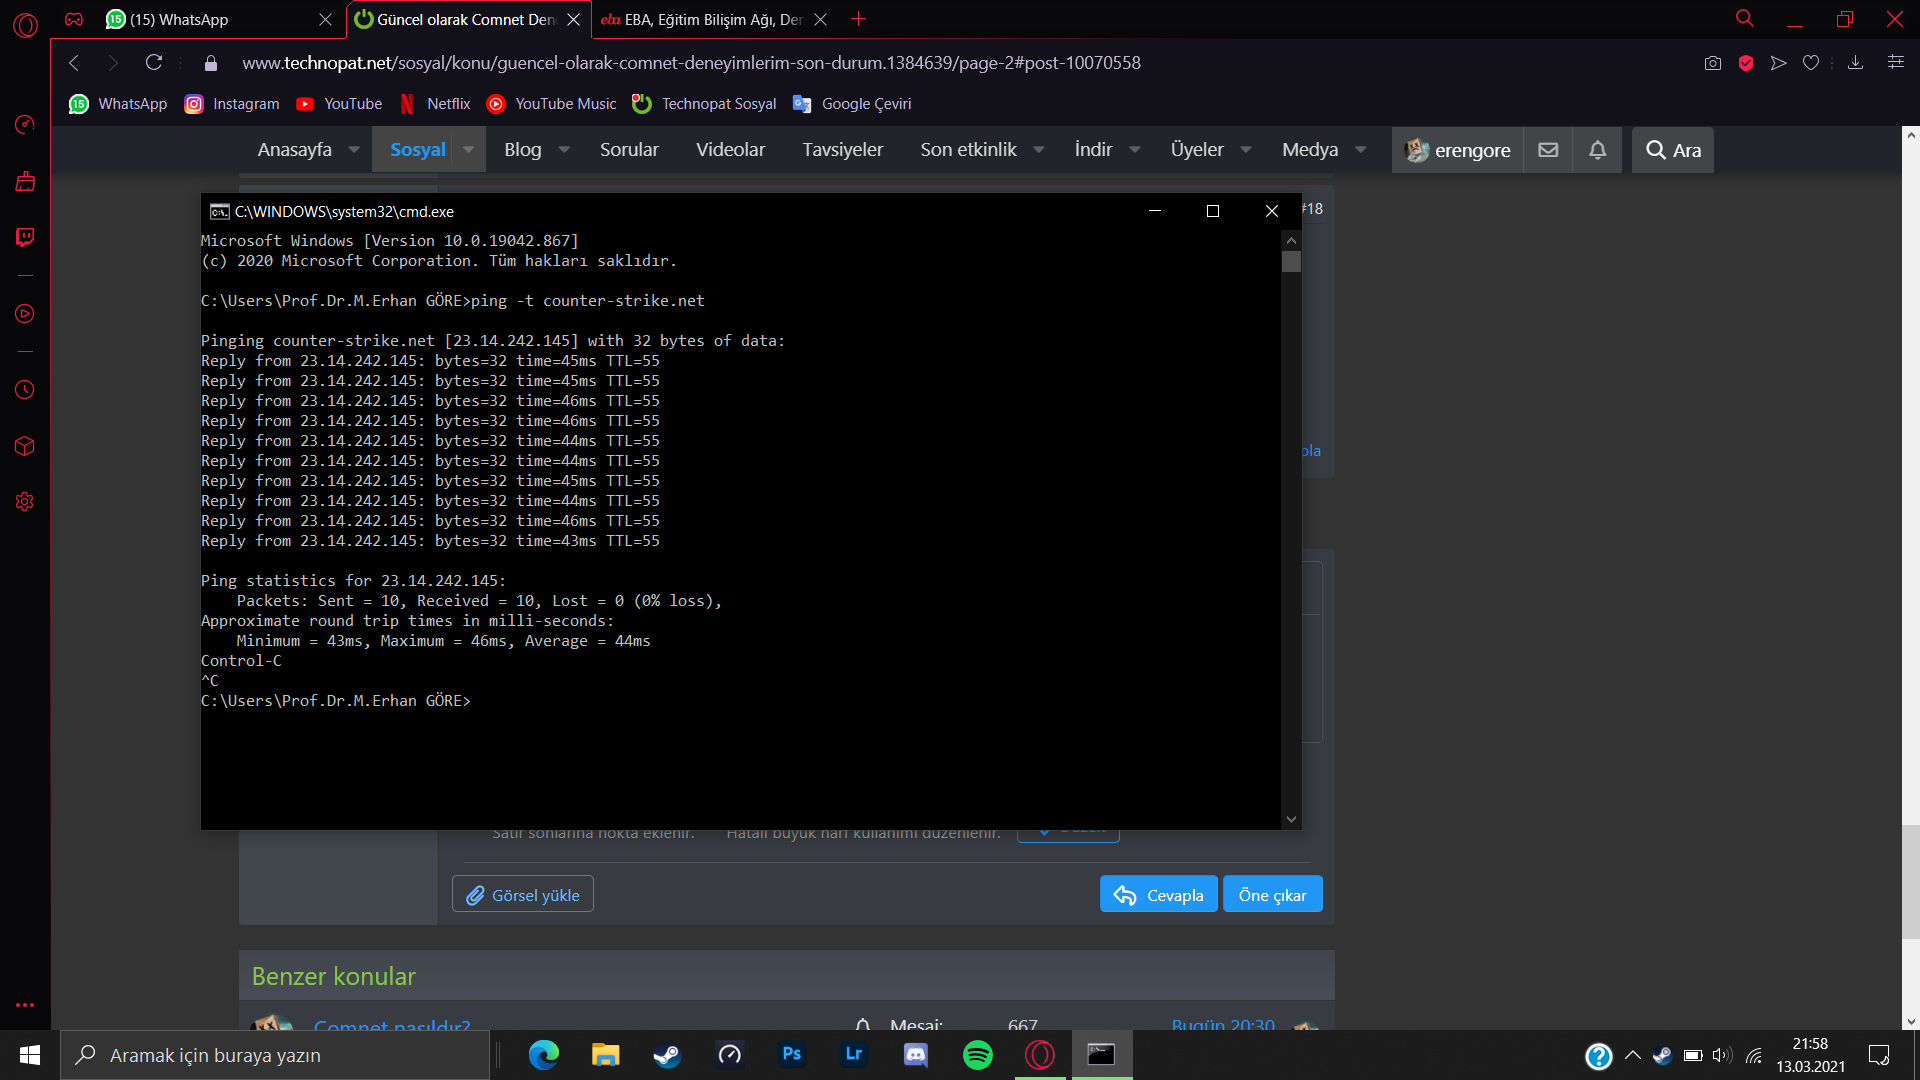
Task: Reload the current page
Action: tap(154, 63)
